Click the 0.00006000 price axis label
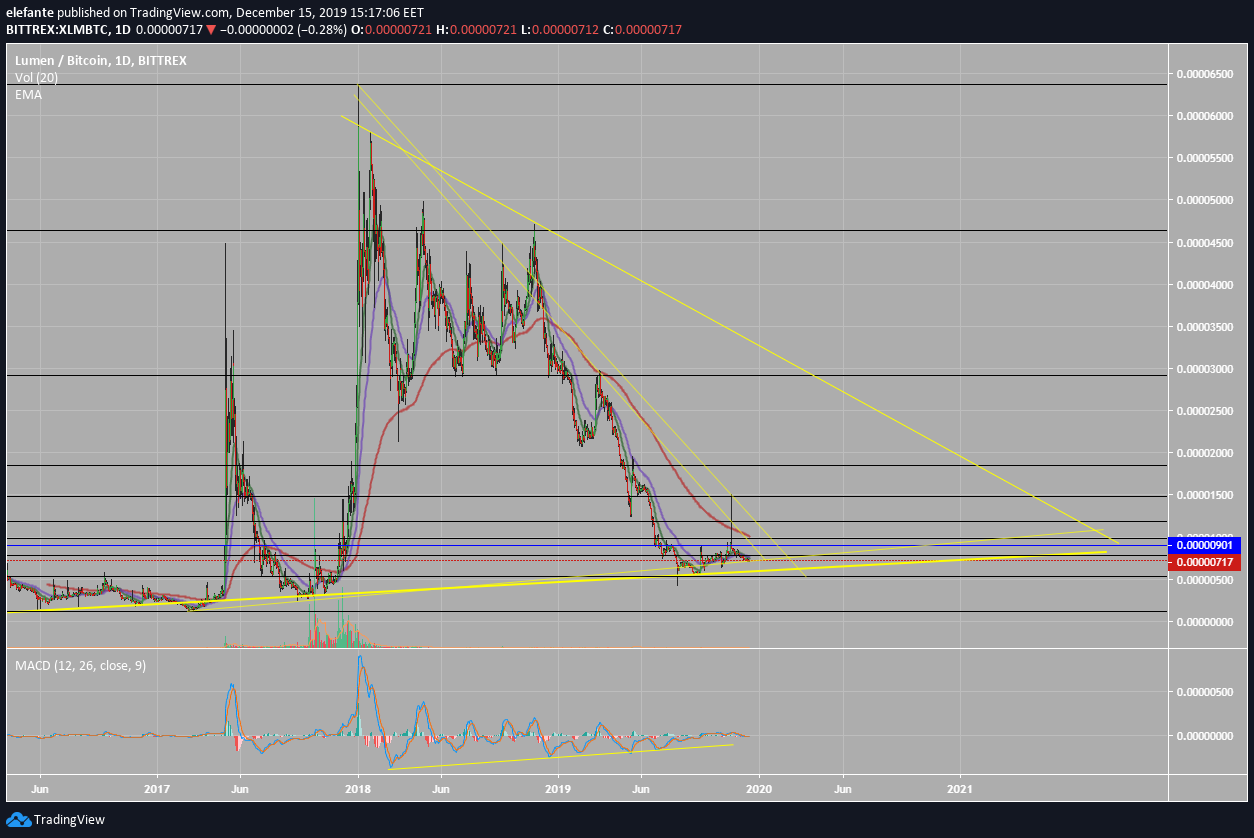This screenshot has width=1254, height=838. [x=1204, y=116]
